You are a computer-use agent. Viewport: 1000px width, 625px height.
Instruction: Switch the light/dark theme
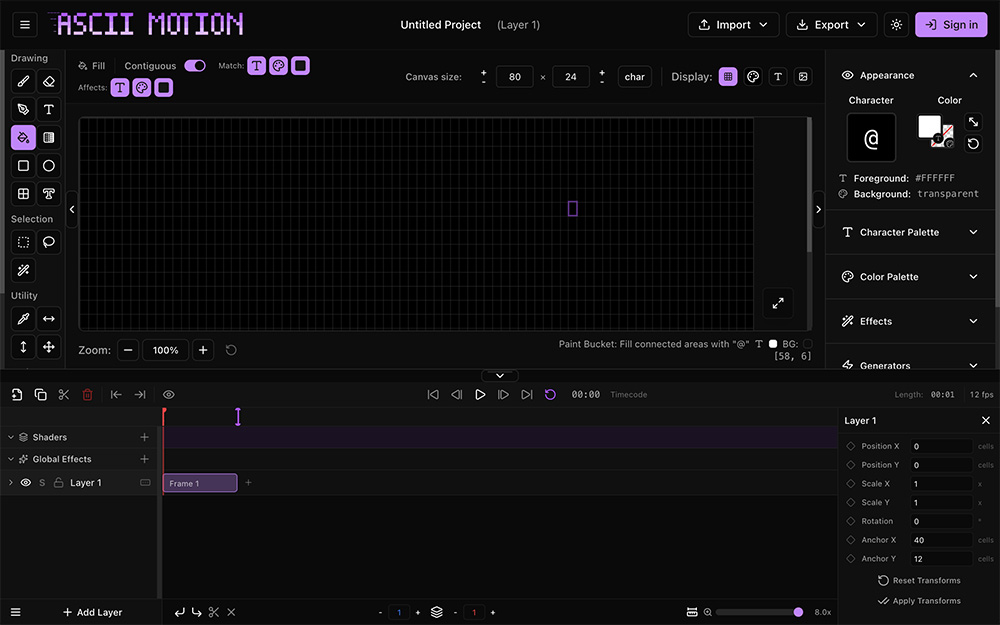[x=896, y=25]
